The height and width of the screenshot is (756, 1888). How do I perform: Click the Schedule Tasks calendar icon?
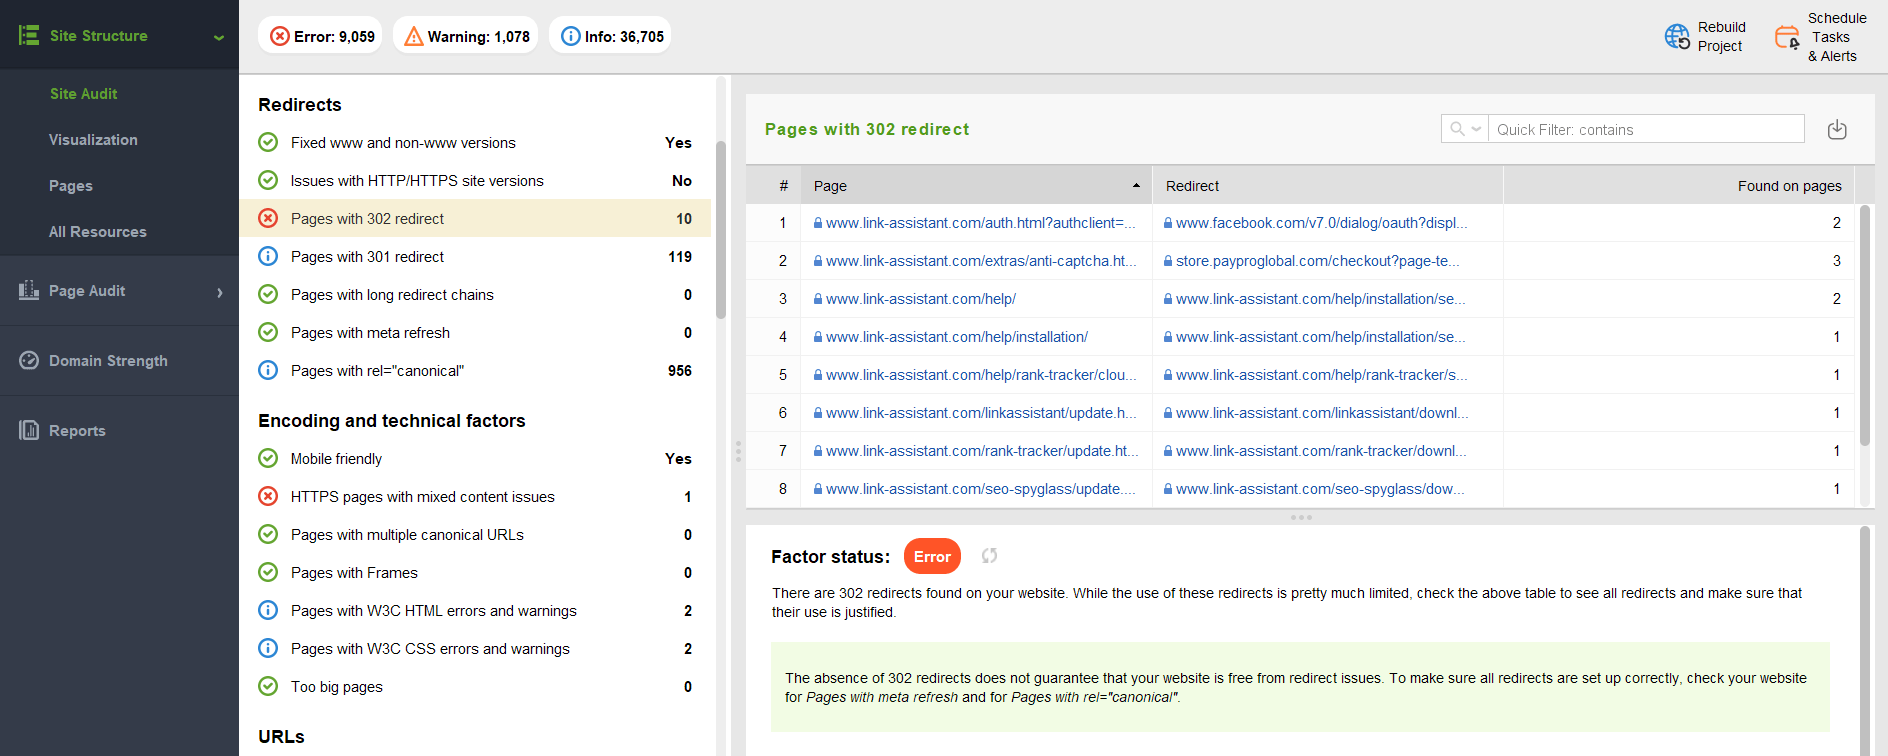[x=1787, y=38]
